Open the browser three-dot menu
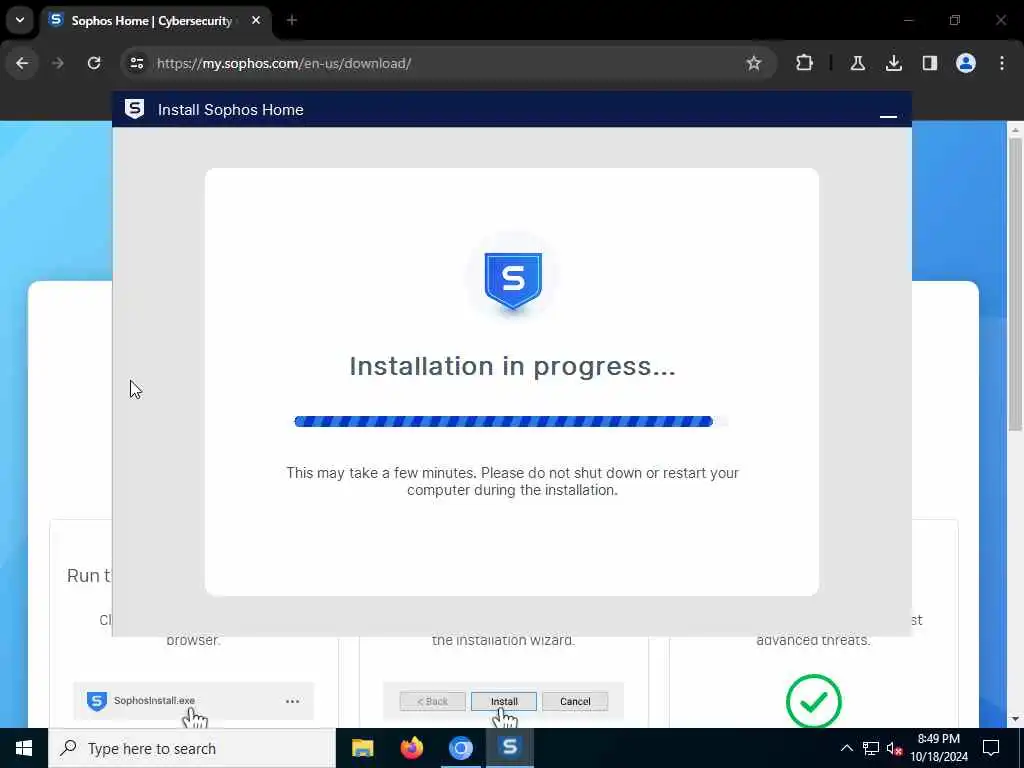Screen dimensions: 1024x768 pos(1002,63)
